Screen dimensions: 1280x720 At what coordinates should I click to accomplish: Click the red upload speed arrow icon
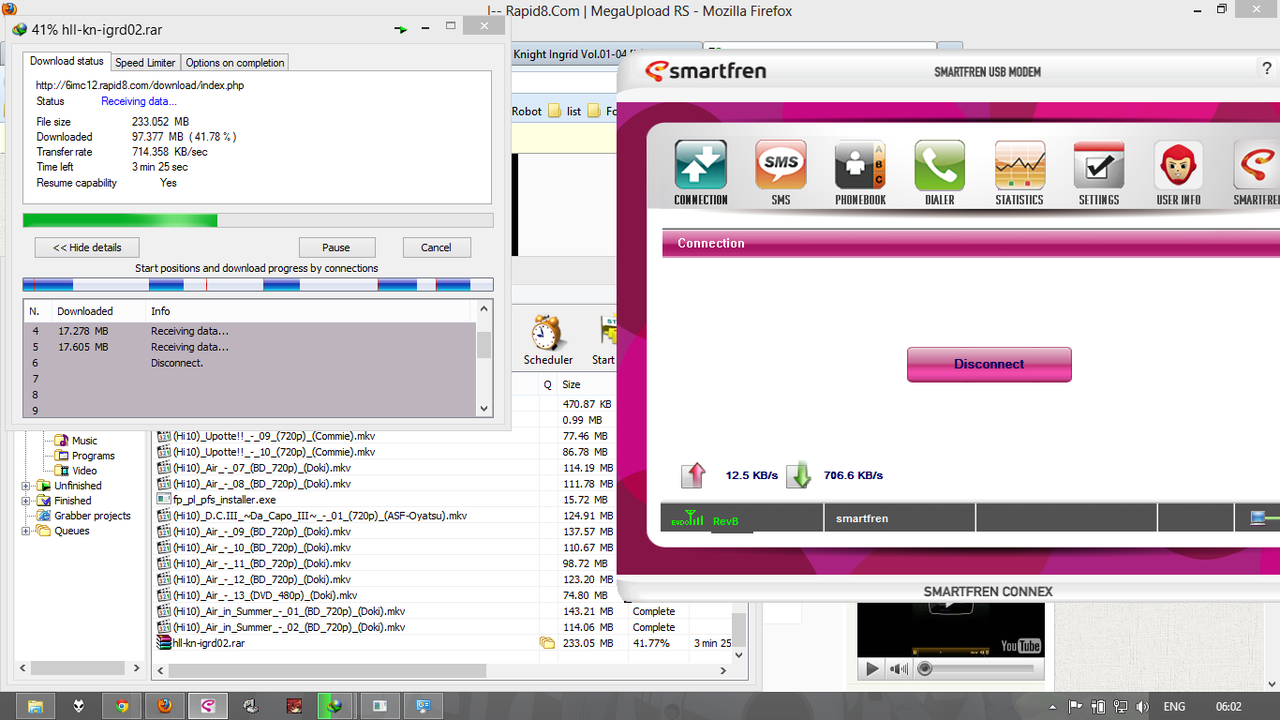coord(694,475)
